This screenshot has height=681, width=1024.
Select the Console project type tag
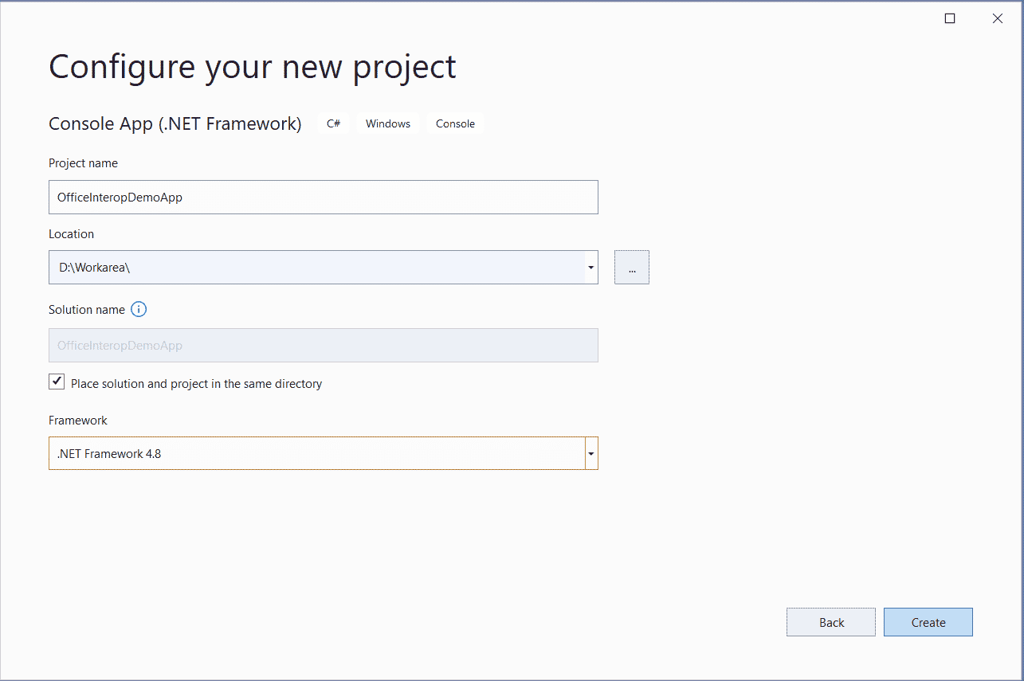(x=455, y=123)
